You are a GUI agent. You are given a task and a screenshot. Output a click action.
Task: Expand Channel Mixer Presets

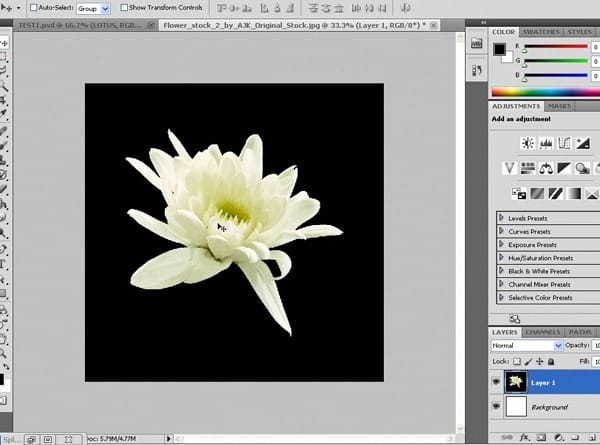[501, 284]
